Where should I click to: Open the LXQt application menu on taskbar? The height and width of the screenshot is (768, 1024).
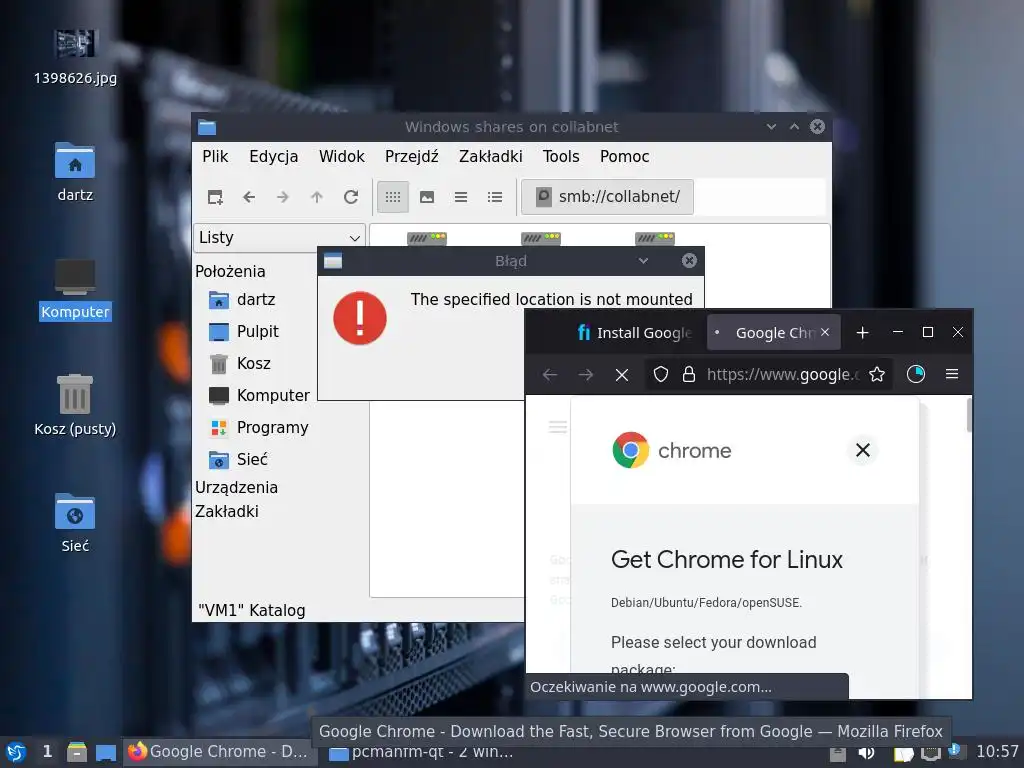click(16, 752)
